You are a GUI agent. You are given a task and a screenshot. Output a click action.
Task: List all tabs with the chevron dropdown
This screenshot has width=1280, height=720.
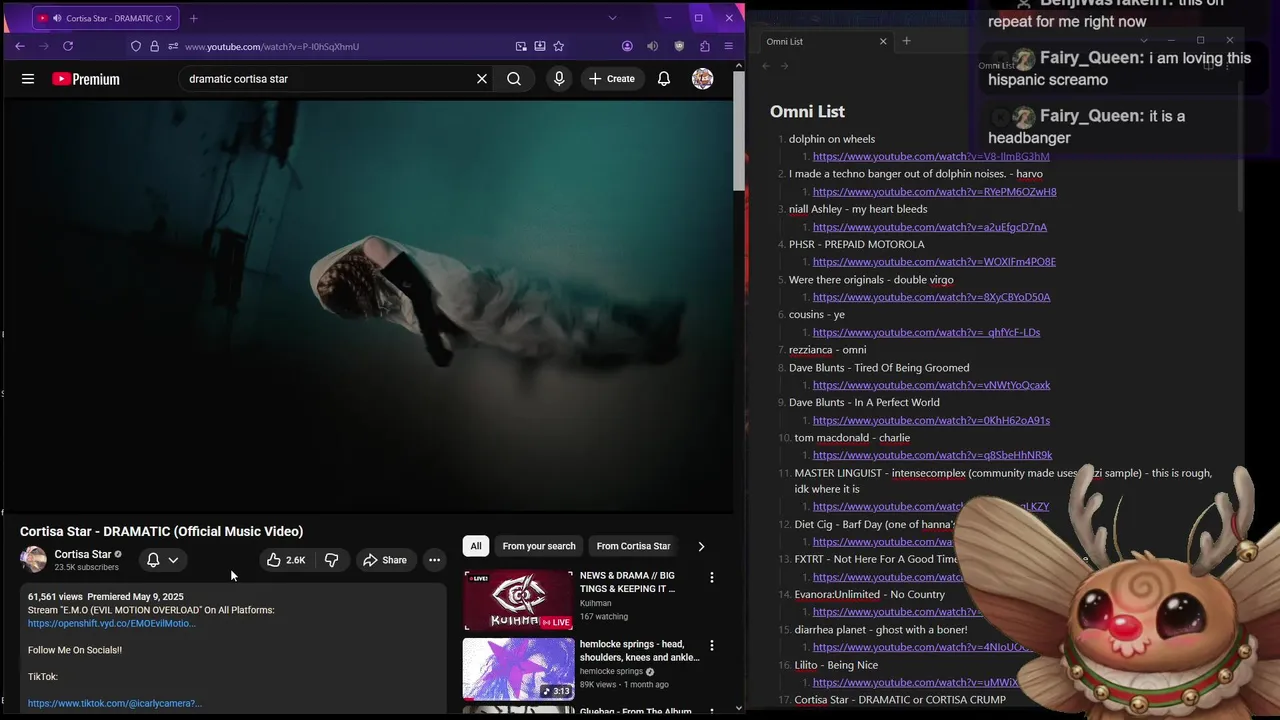(612, 18)
